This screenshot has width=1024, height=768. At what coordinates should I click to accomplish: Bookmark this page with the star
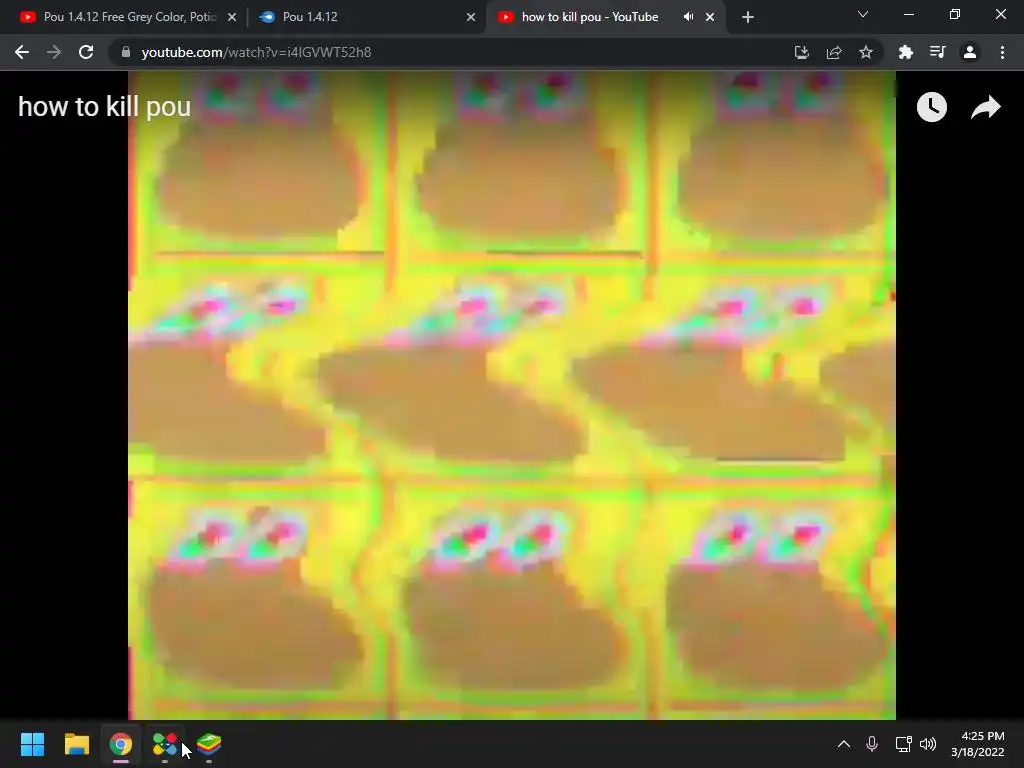866,52
